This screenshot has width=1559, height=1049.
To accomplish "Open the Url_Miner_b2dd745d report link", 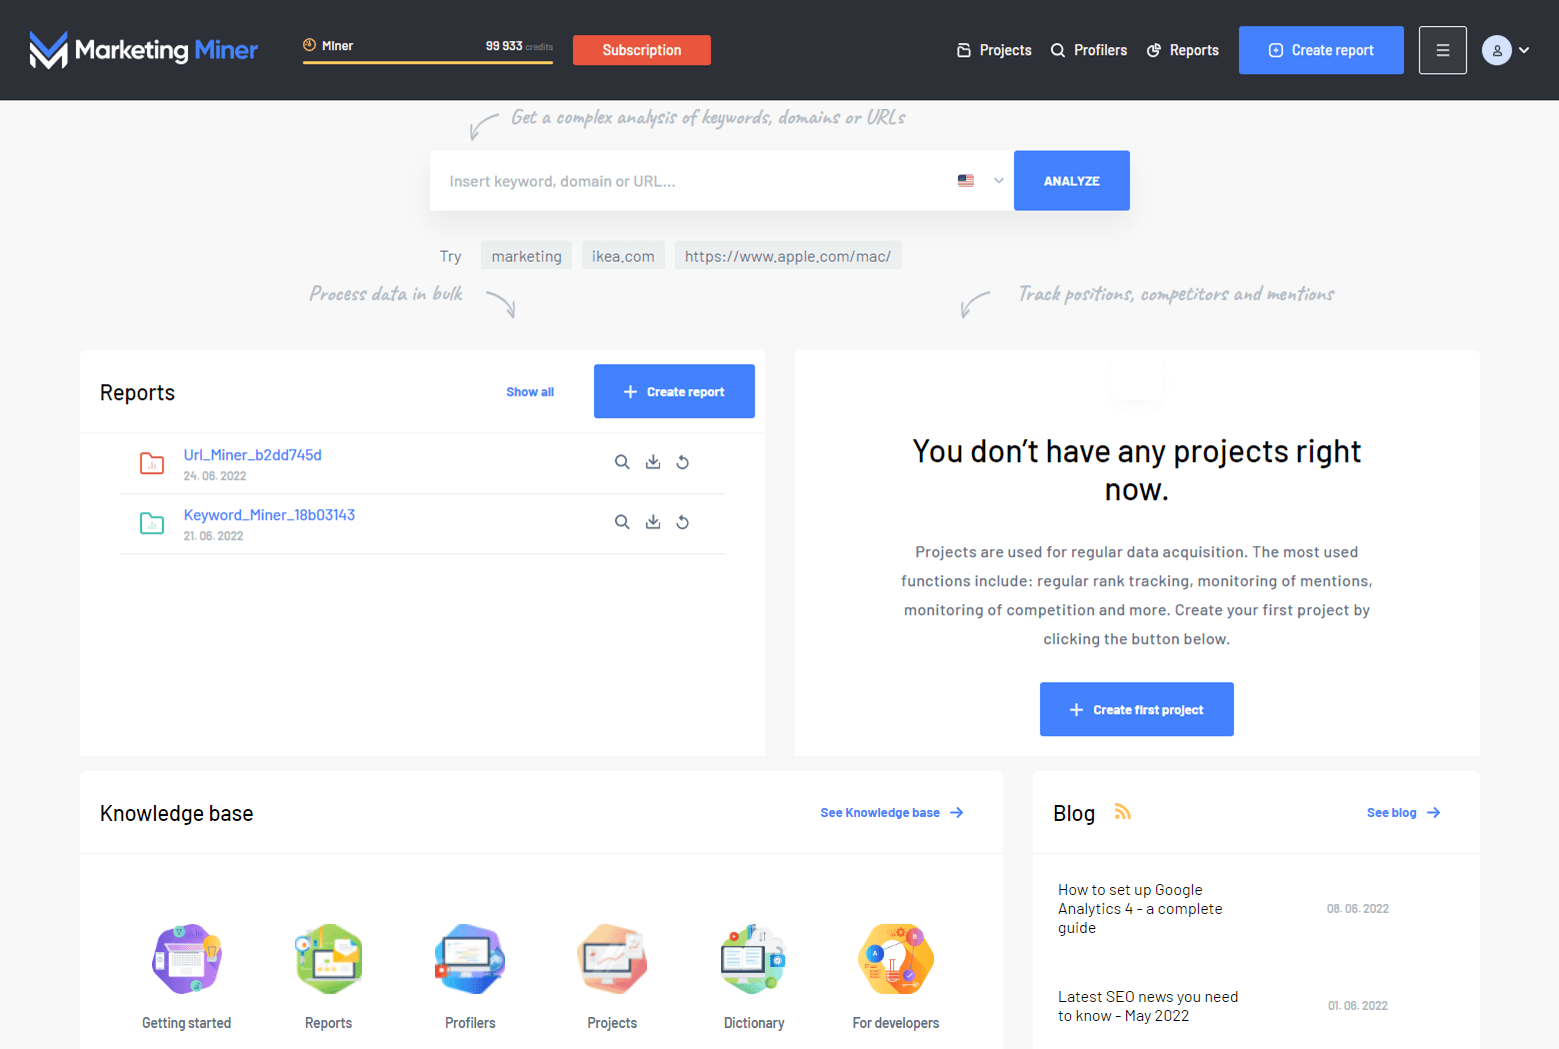I will 253,455.
